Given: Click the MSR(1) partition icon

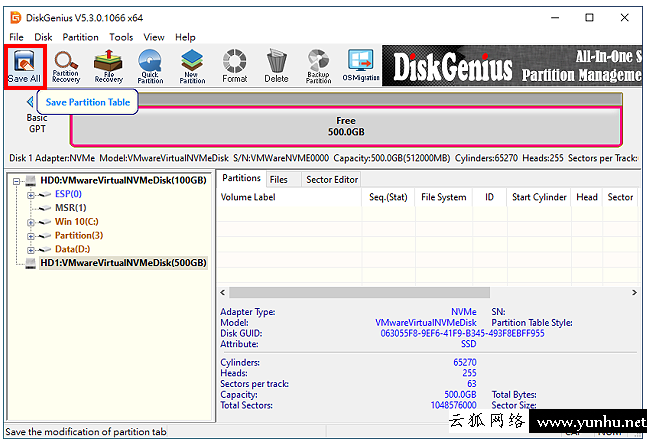Looking at the screenshot, I should pos(45,208).
